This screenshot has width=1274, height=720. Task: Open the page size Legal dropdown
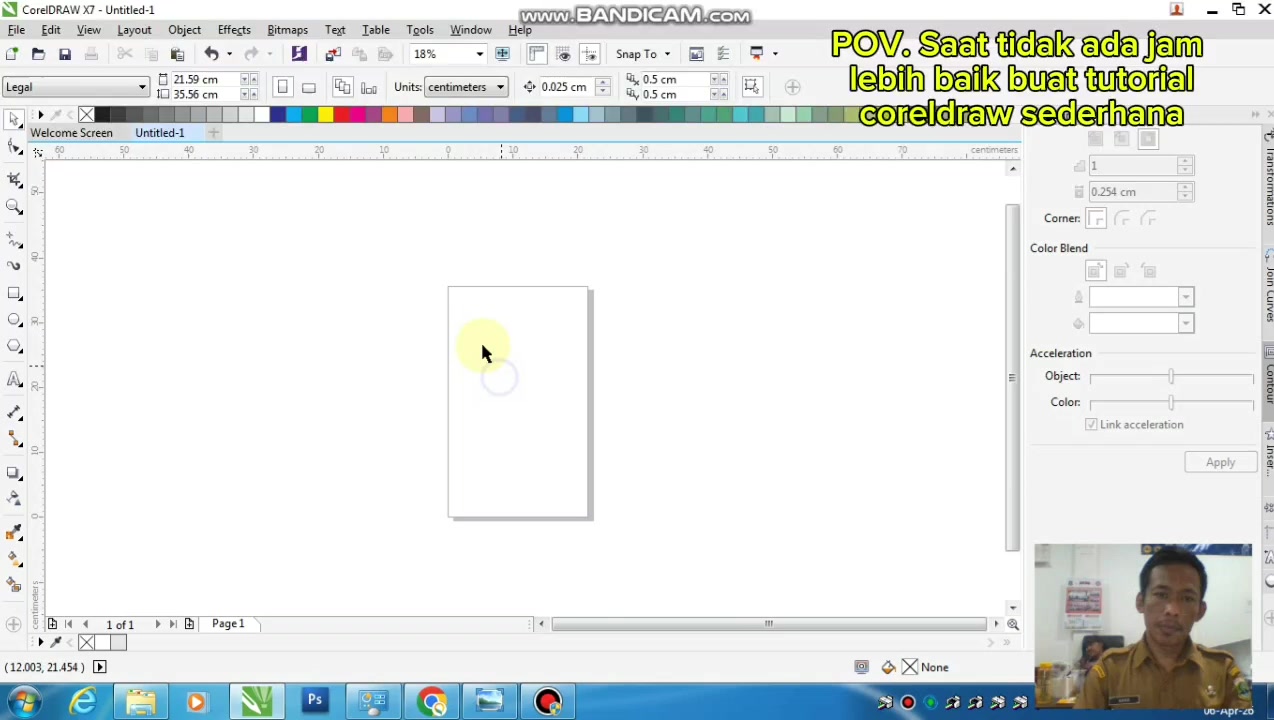pyautogui.click(x=142, y=87)
